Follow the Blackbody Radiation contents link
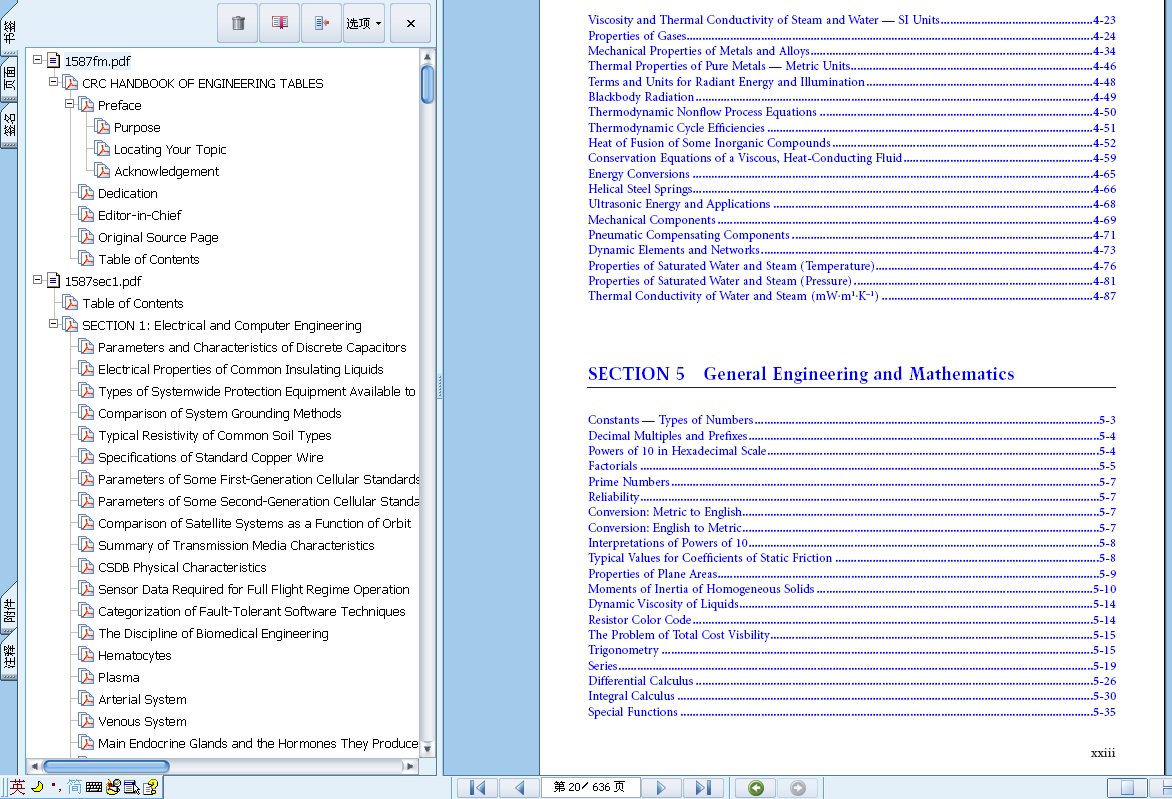 point(851,96)
